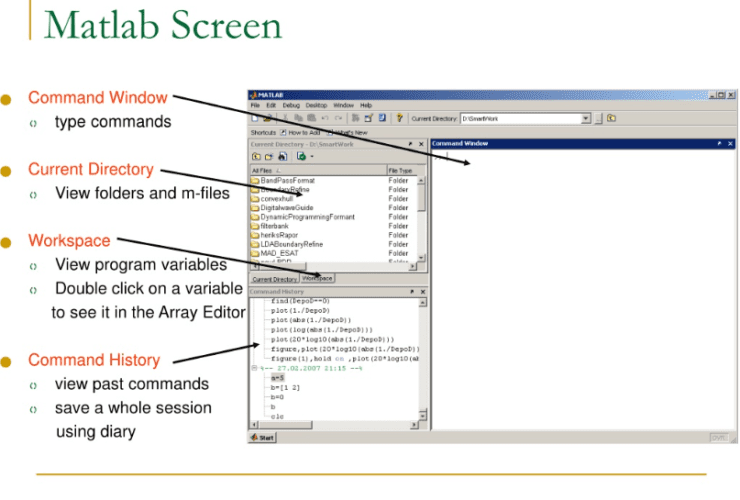Select history entry a=5
The height and width of the screenshot is (500, 740).
tap(278, 378)
